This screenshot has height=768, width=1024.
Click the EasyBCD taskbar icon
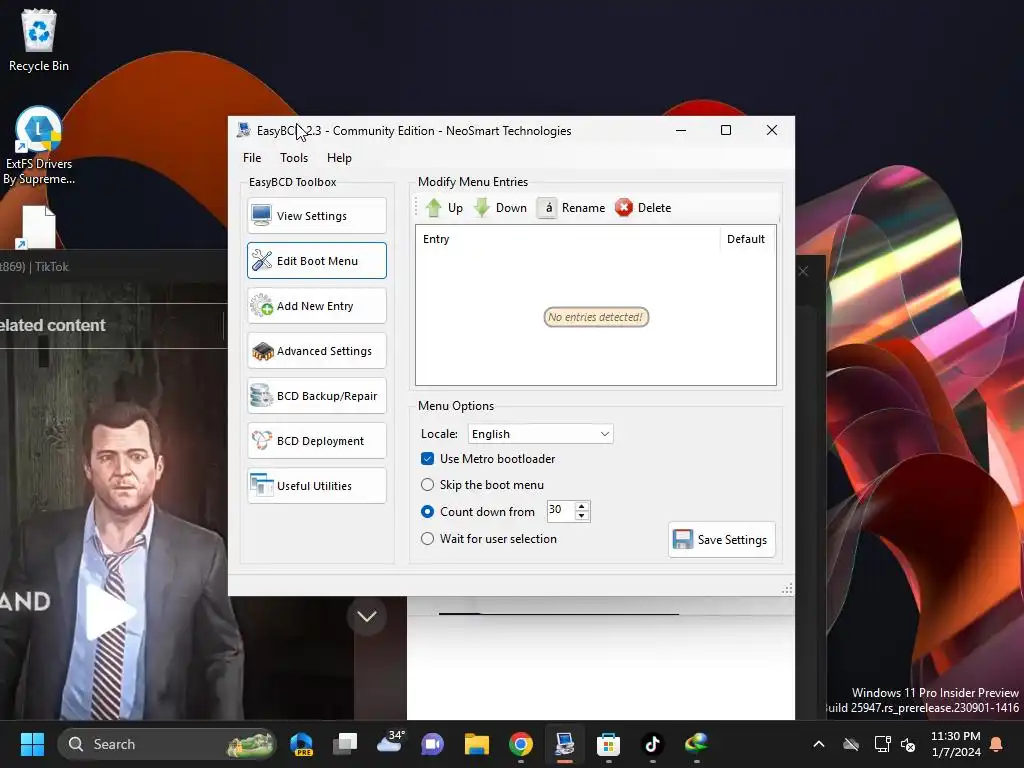564,744
